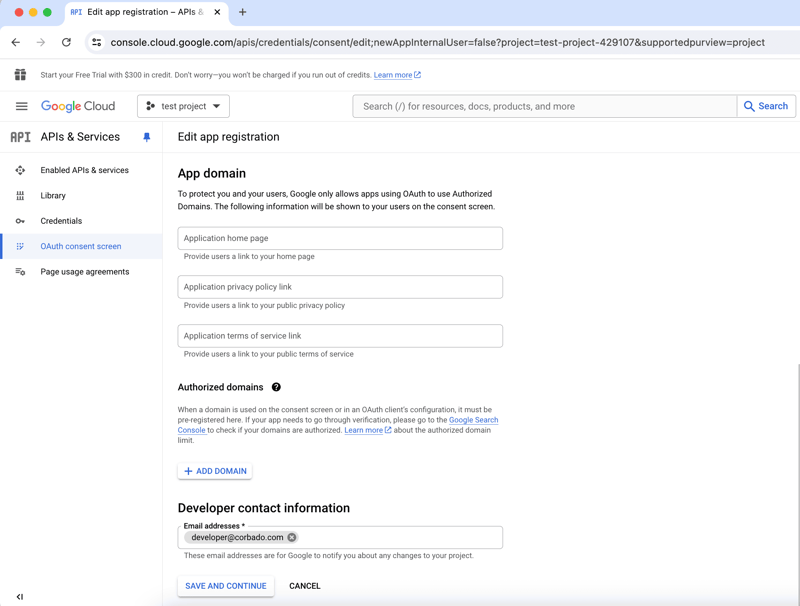Click the Enabled APIs & services icon

point(20,170)
